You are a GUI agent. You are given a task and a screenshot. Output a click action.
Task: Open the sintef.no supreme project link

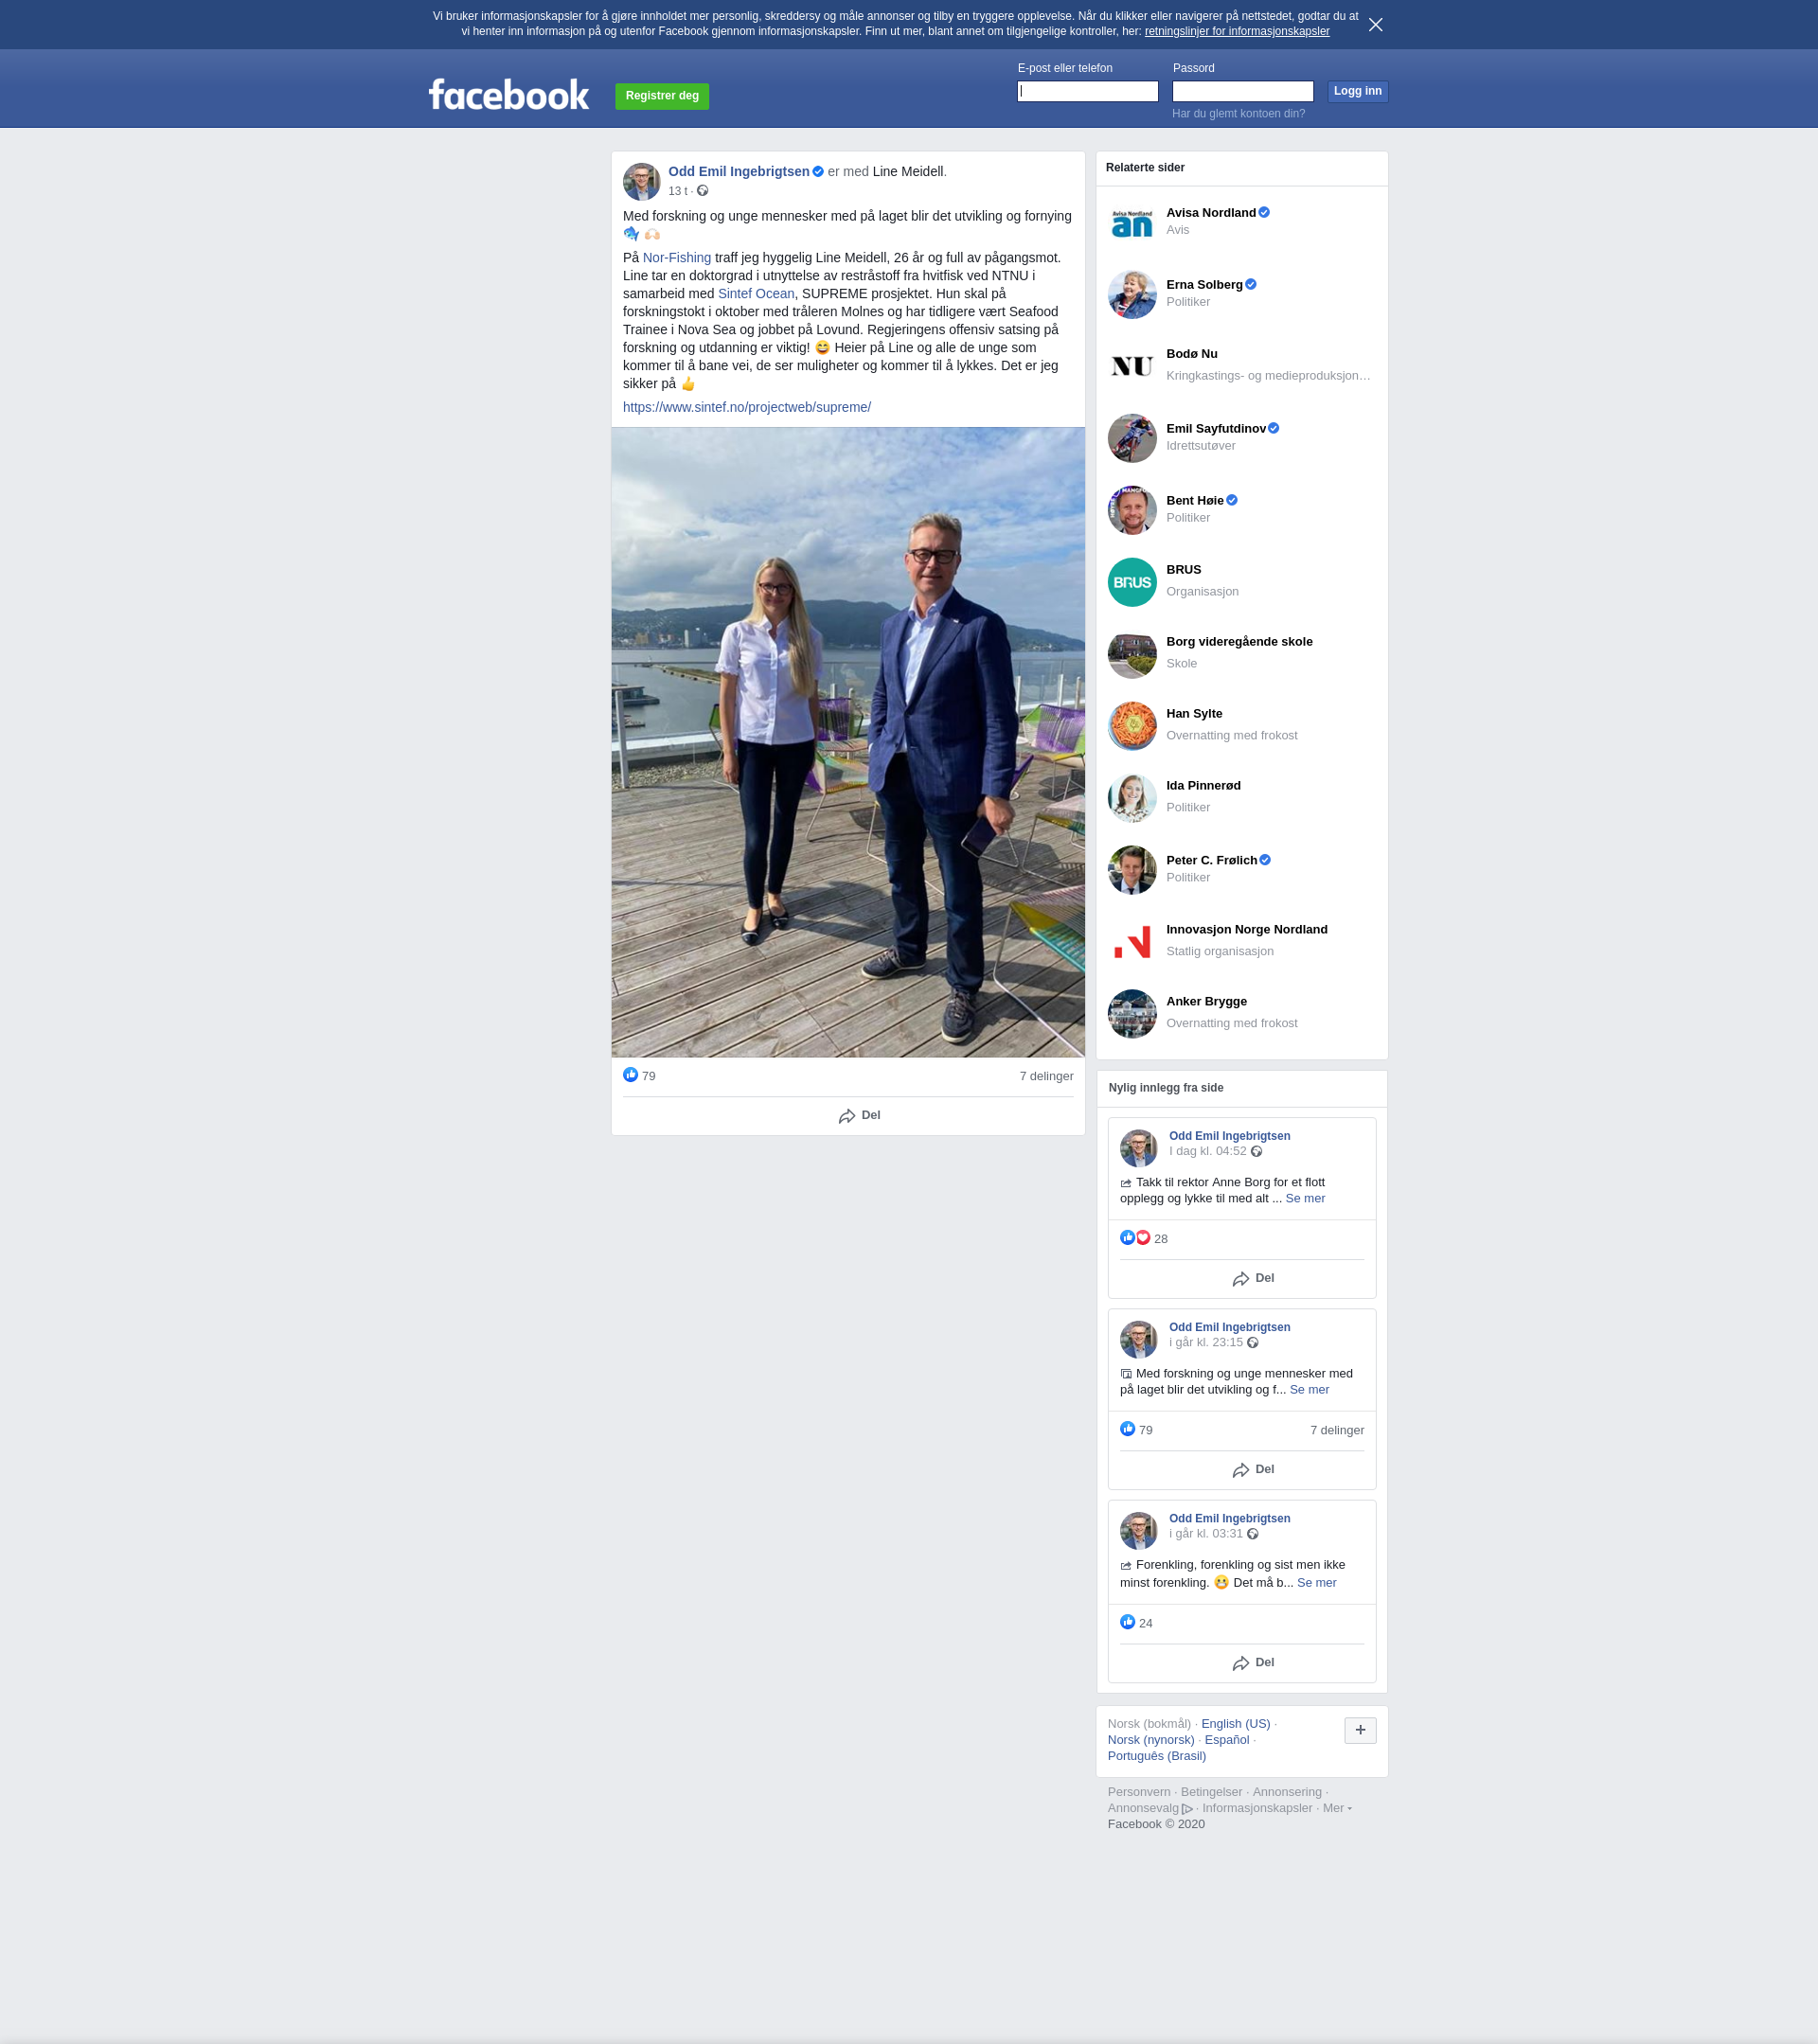(746, 407)
